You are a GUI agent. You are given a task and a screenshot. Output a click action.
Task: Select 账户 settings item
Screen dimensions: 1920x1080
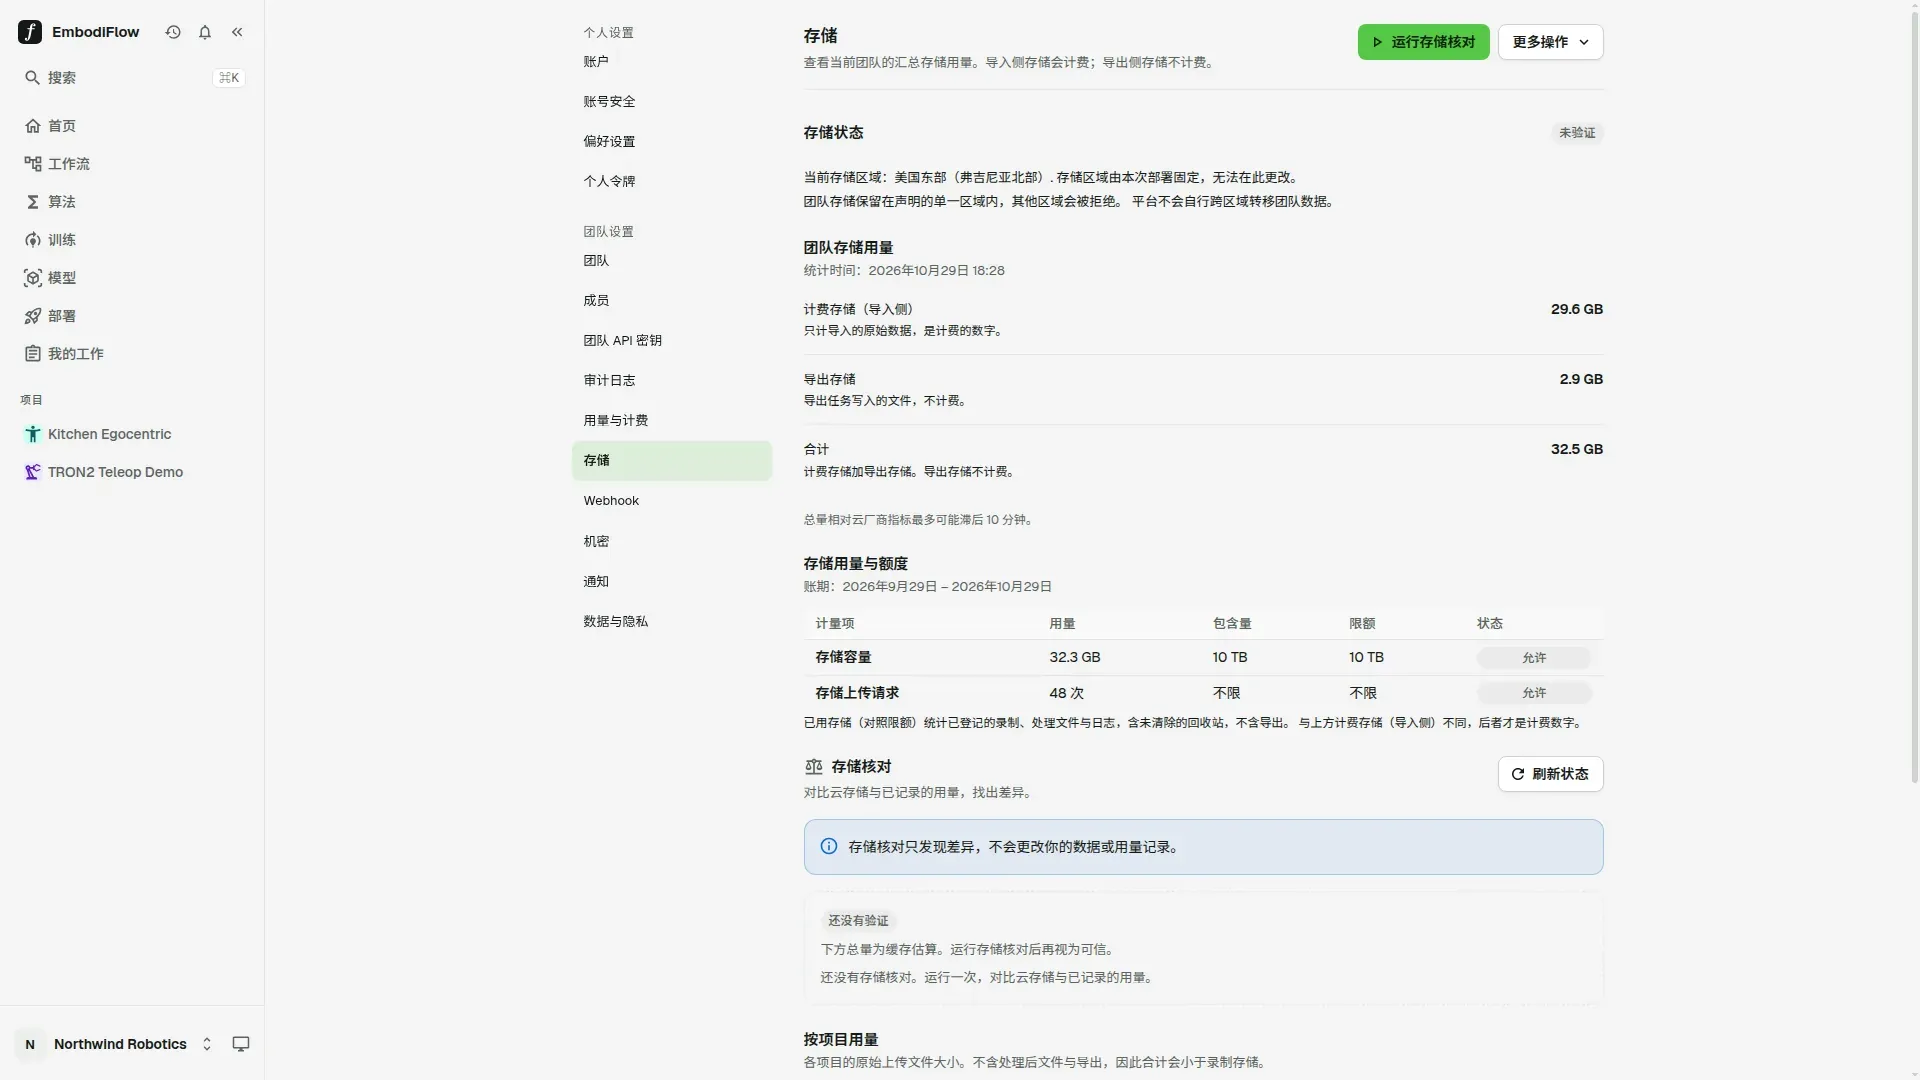point(672,61)
